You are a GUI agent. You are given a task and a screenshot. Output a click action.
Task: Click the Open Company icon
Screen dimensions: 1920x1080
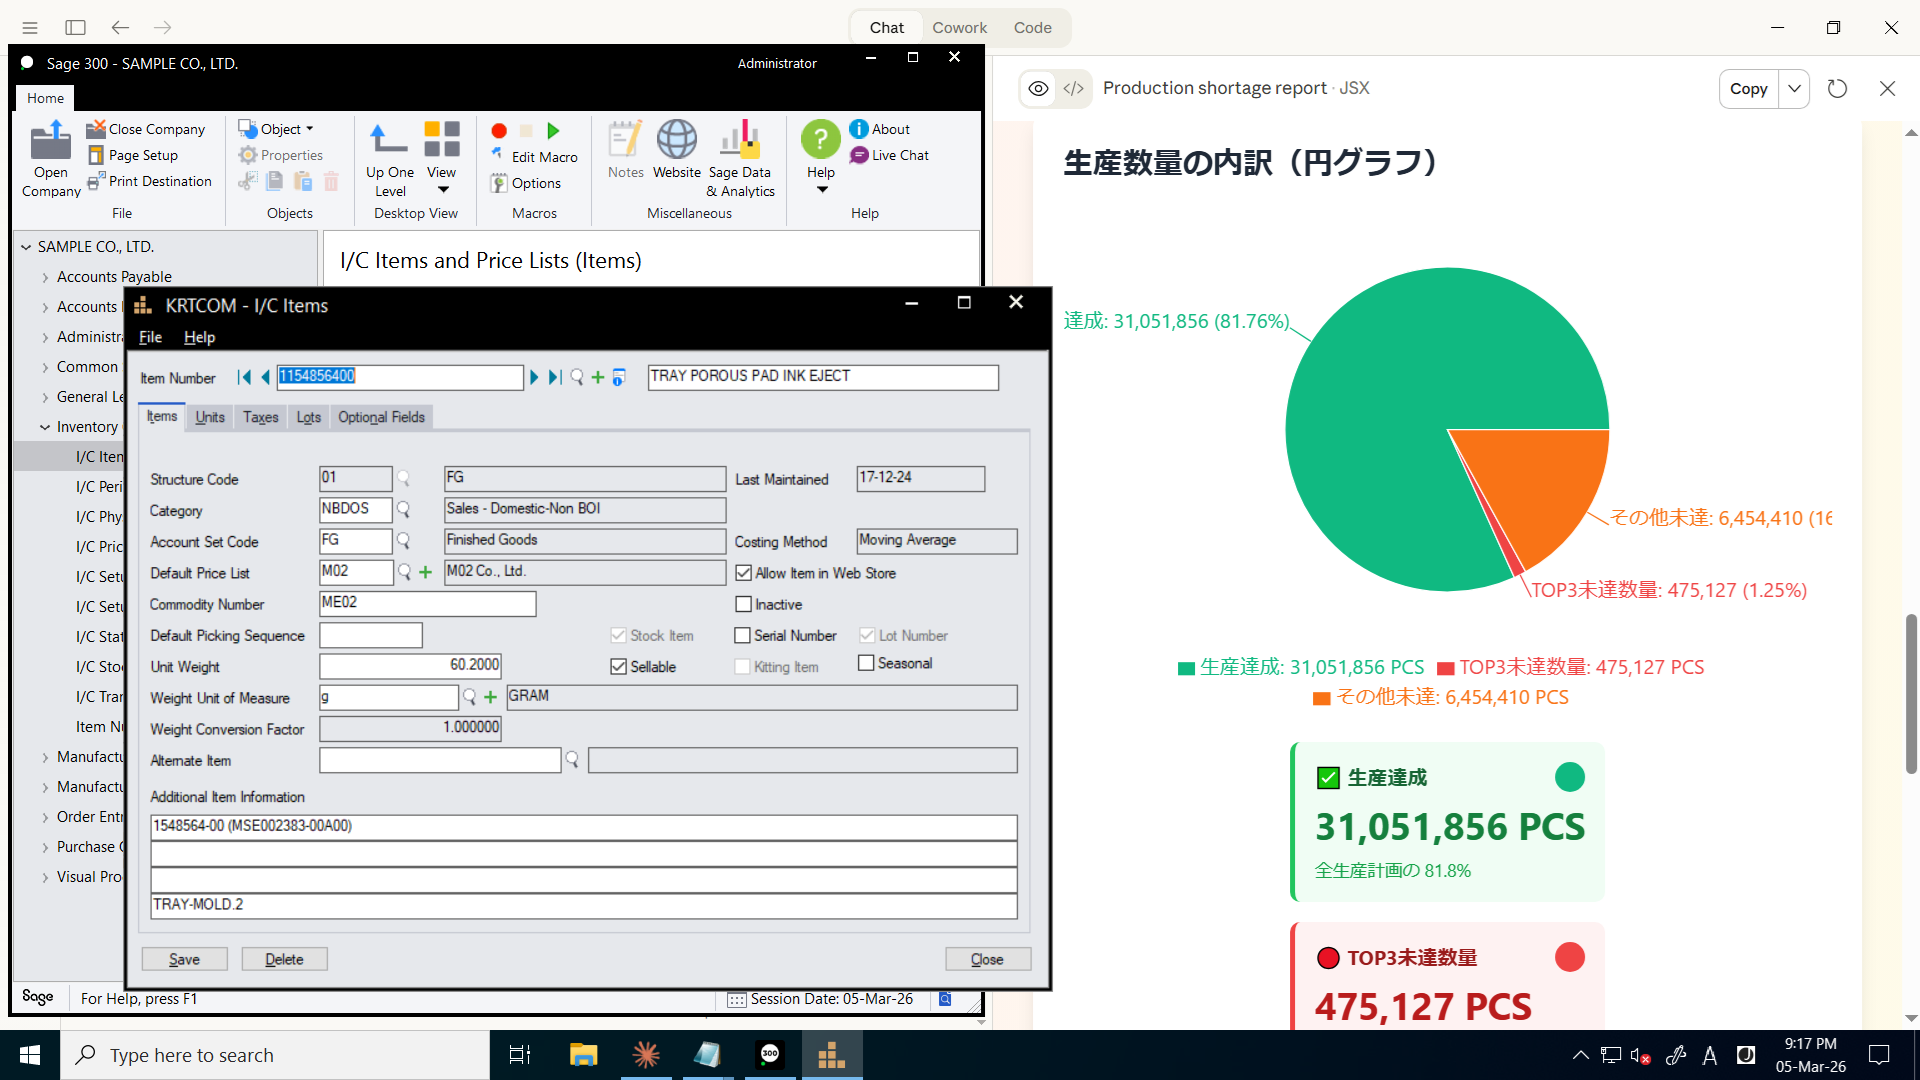coord(50,142)
